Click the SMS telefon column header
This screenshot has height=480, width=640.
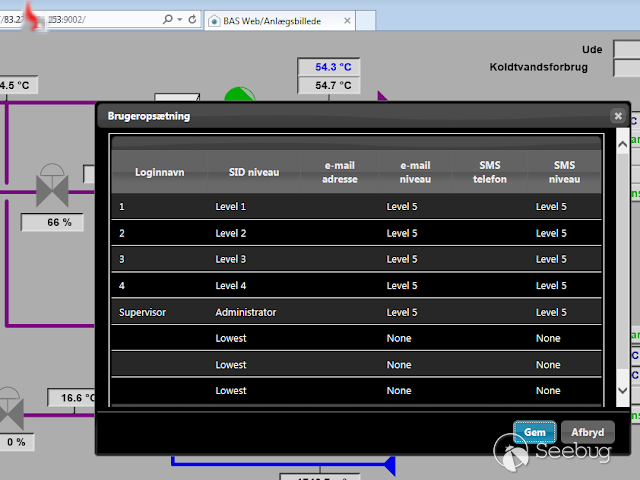click(490, 172)
